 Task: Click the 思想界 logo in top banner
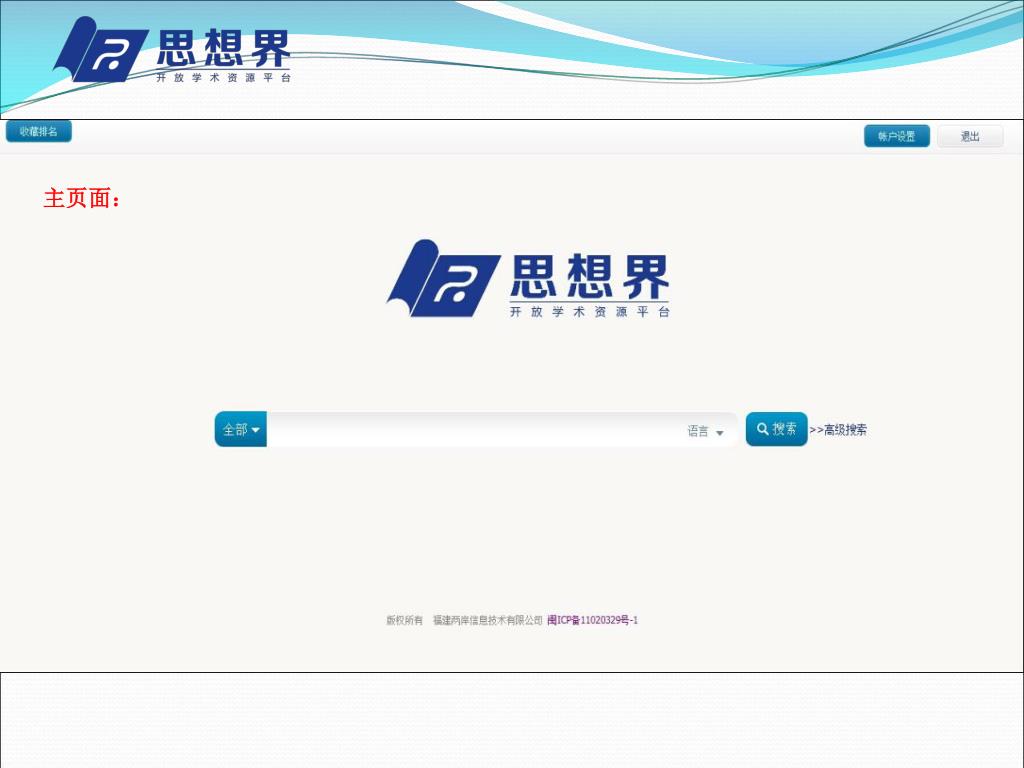click(171, 50)
